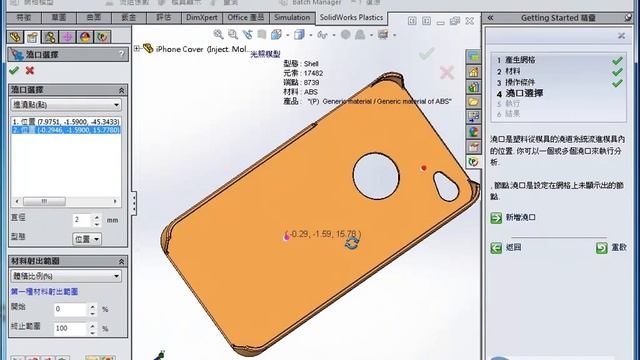This screenshot has height=360, width=640.
Task: Increase end range value with up spinner
Action: tap(93, 325)
